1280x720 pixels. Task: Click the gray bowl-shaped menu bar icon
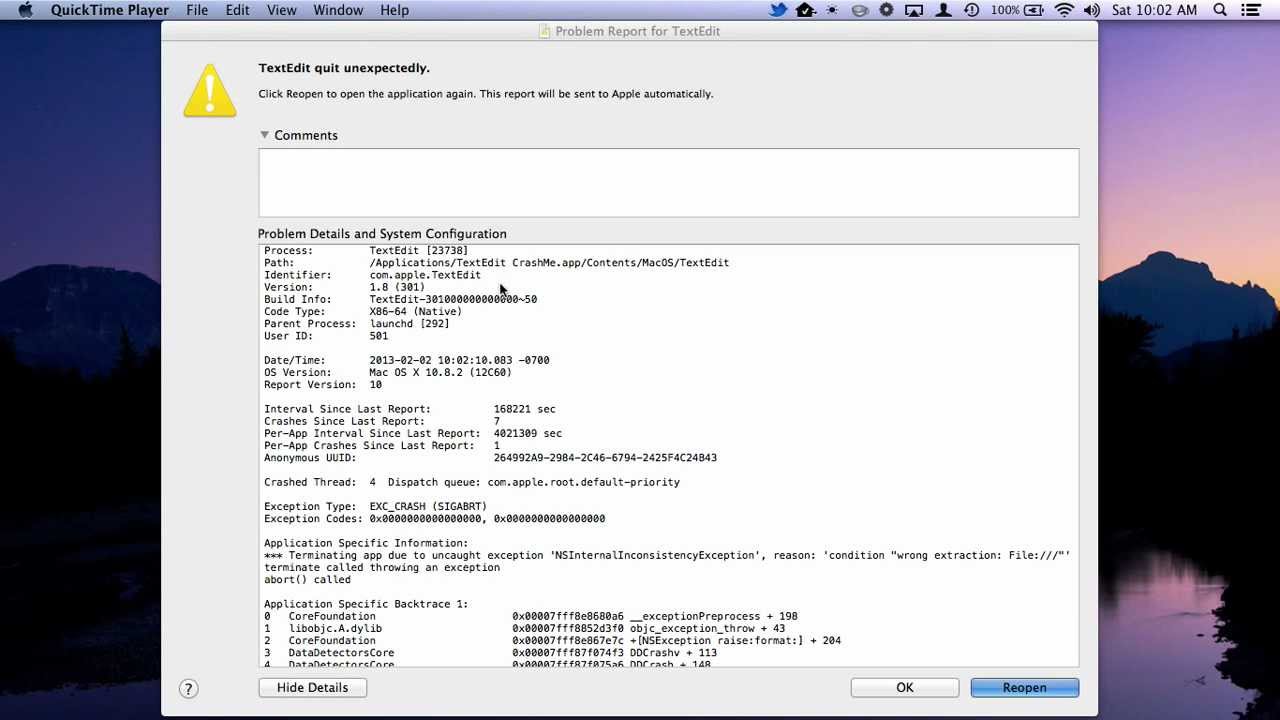(859, 10)
